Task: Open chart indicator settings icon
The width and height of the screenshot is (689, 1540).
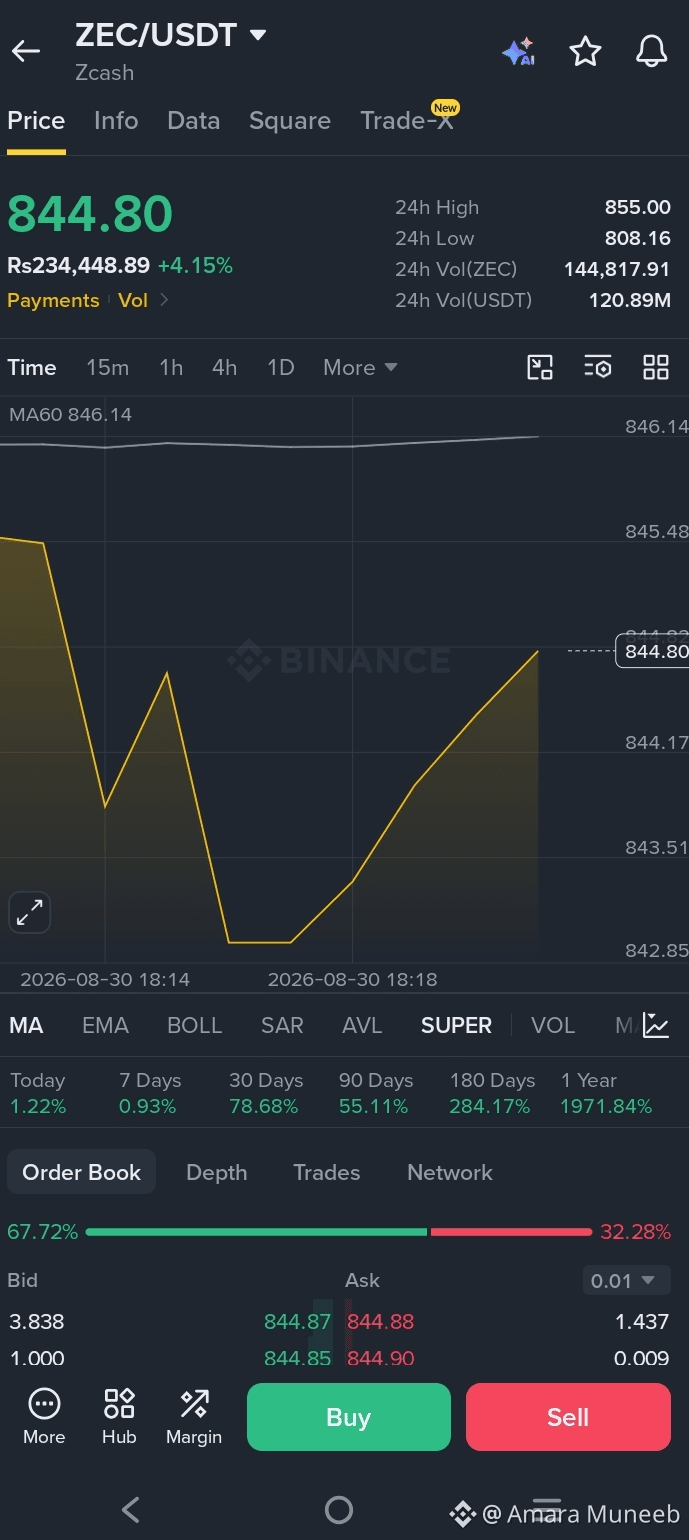Action: click(598, 367)
